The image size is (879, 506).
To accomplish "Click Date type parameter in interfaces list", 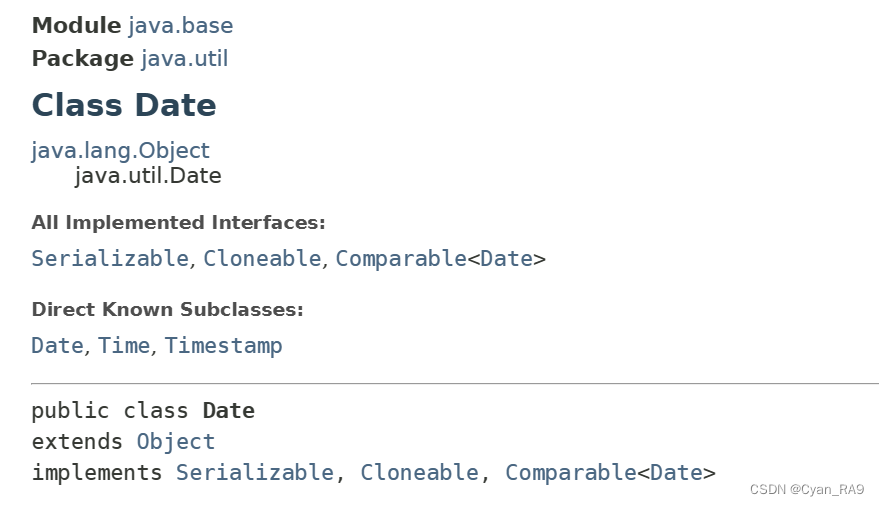I will [x=506, y=259].
